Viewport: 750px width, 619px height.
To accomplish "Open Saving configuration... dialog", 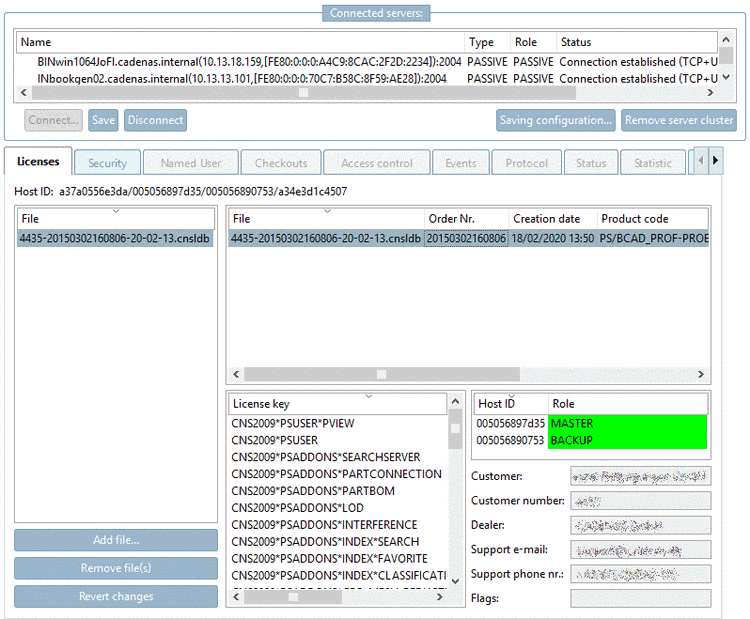I will click(556, 120).
